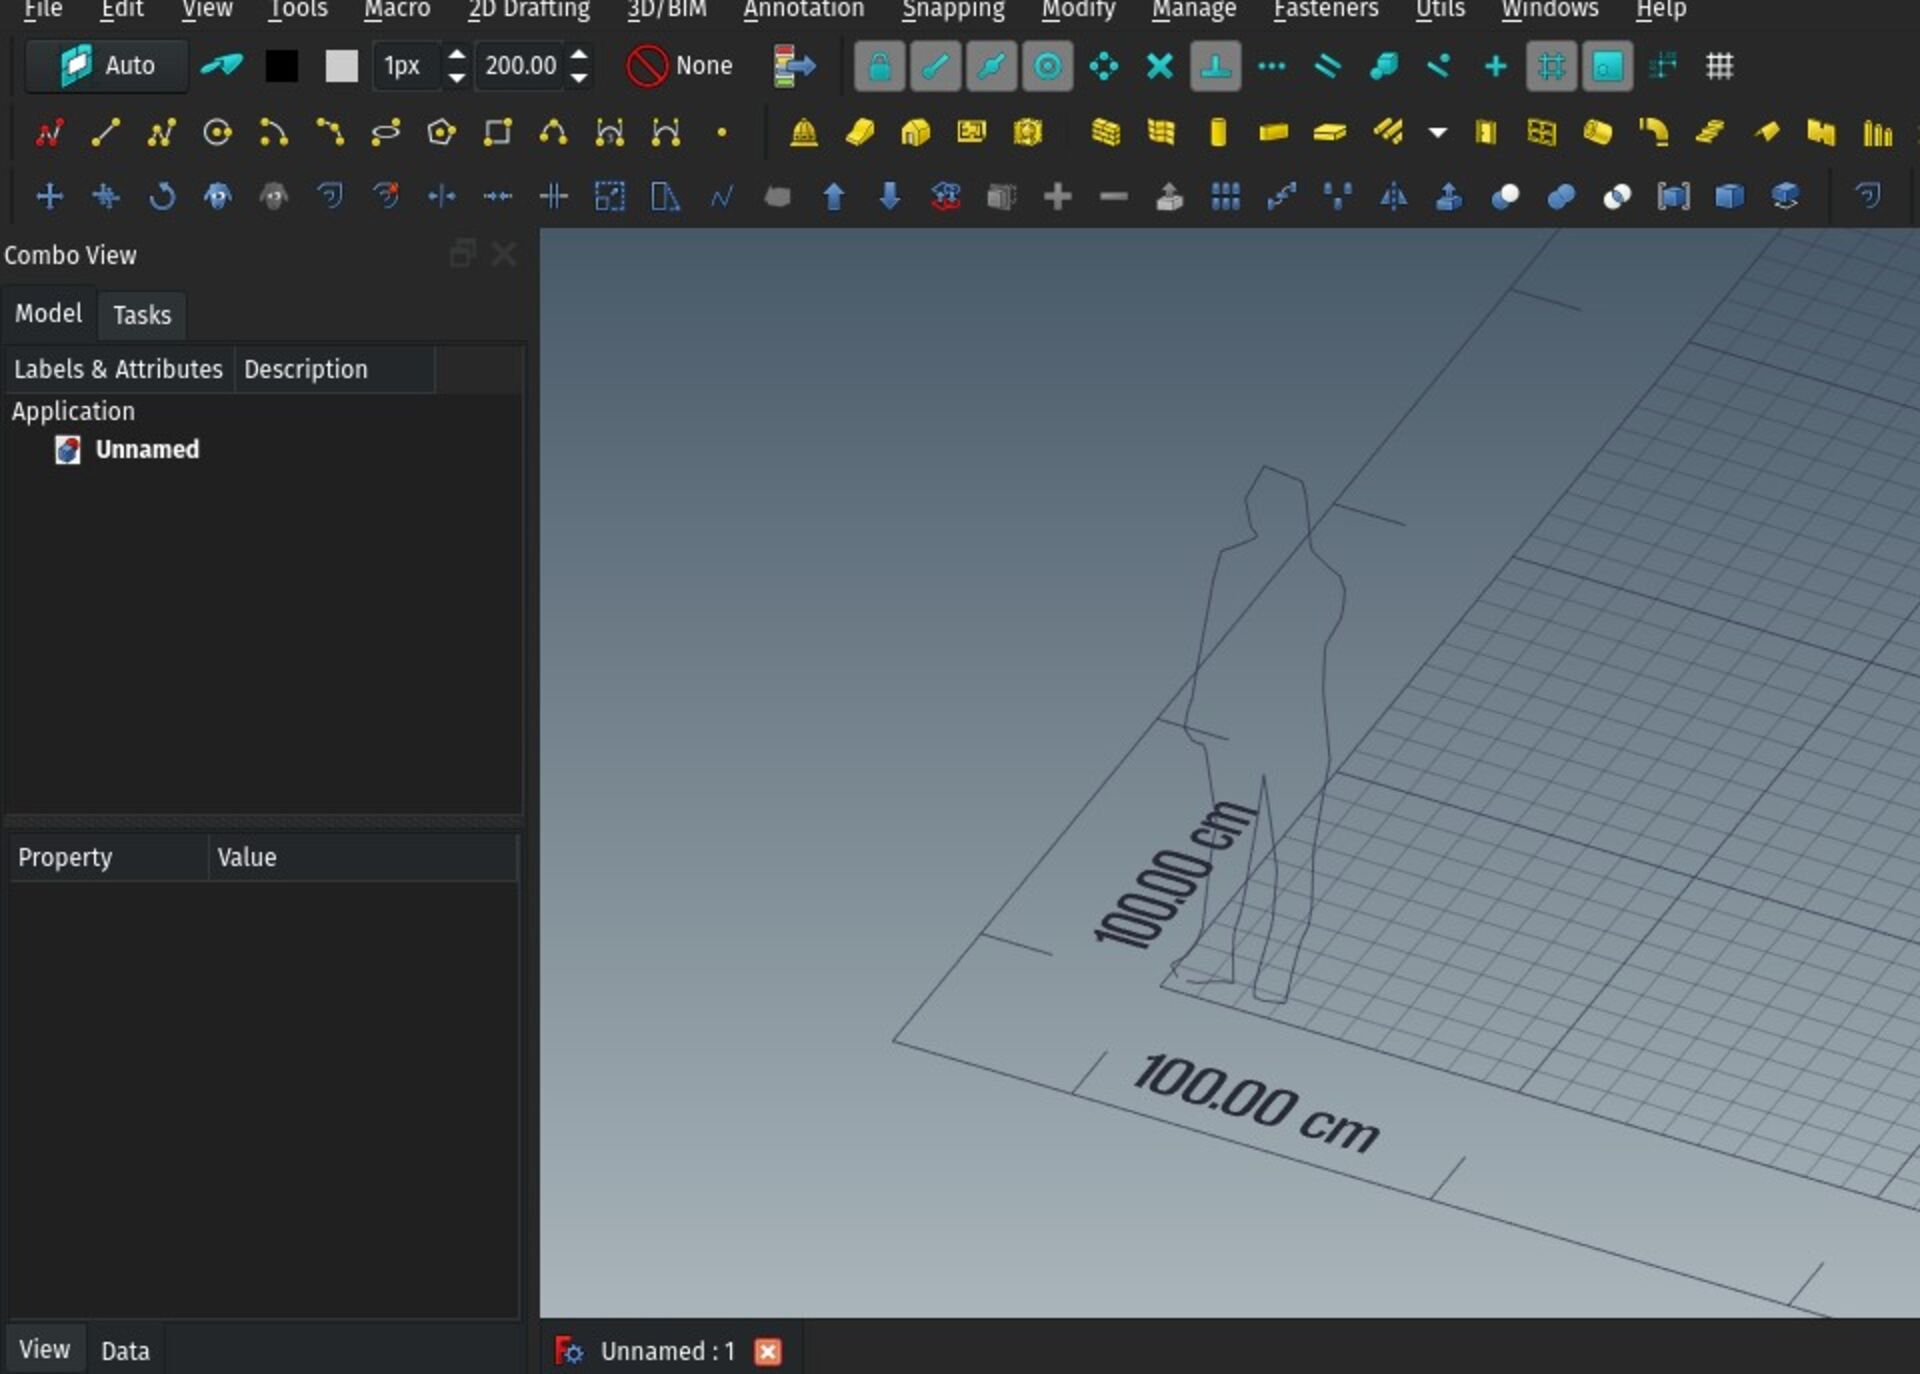Activate the Rotate tool
This screenshot has height=1374, width=1920.
click(161, 196)
